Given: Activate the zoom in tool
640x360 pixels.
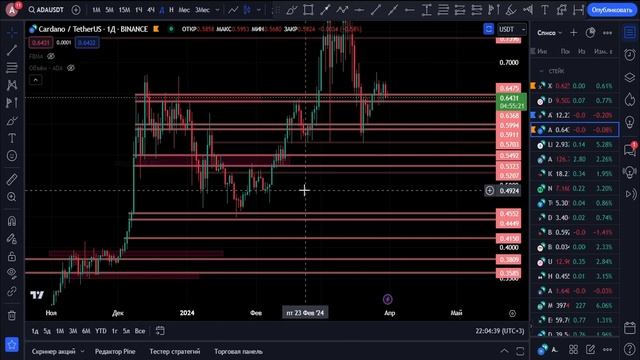Looking at the screenshot, I should [x=12, y=197].
